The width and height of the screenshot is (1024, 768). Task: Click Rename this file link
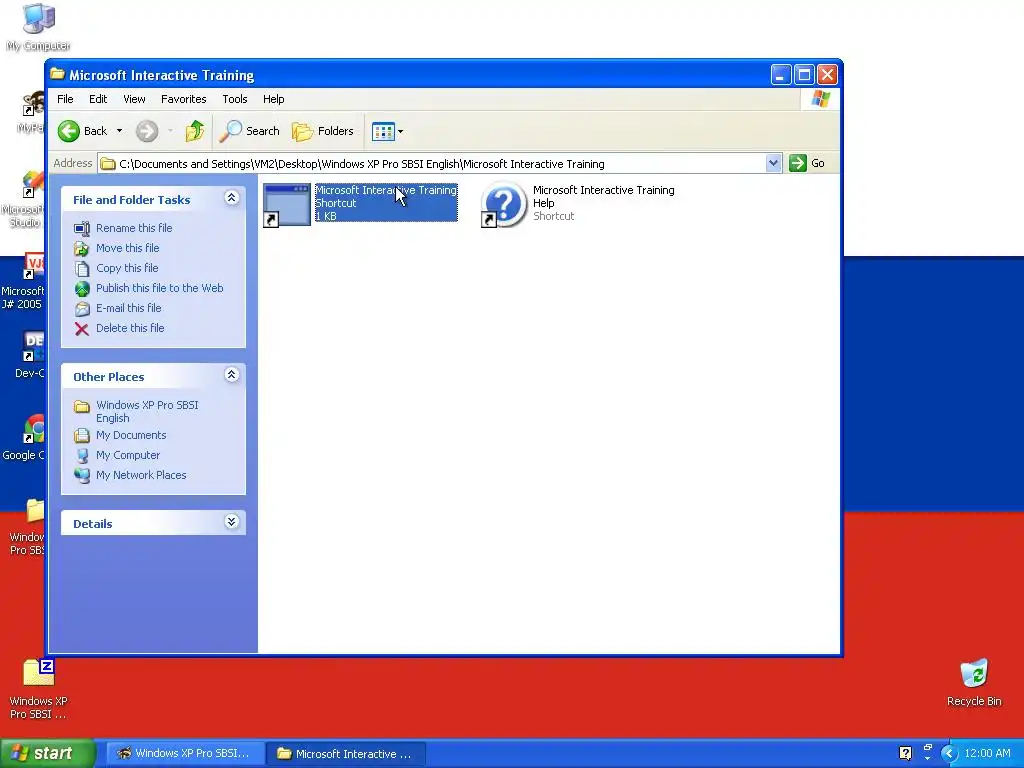134,228
